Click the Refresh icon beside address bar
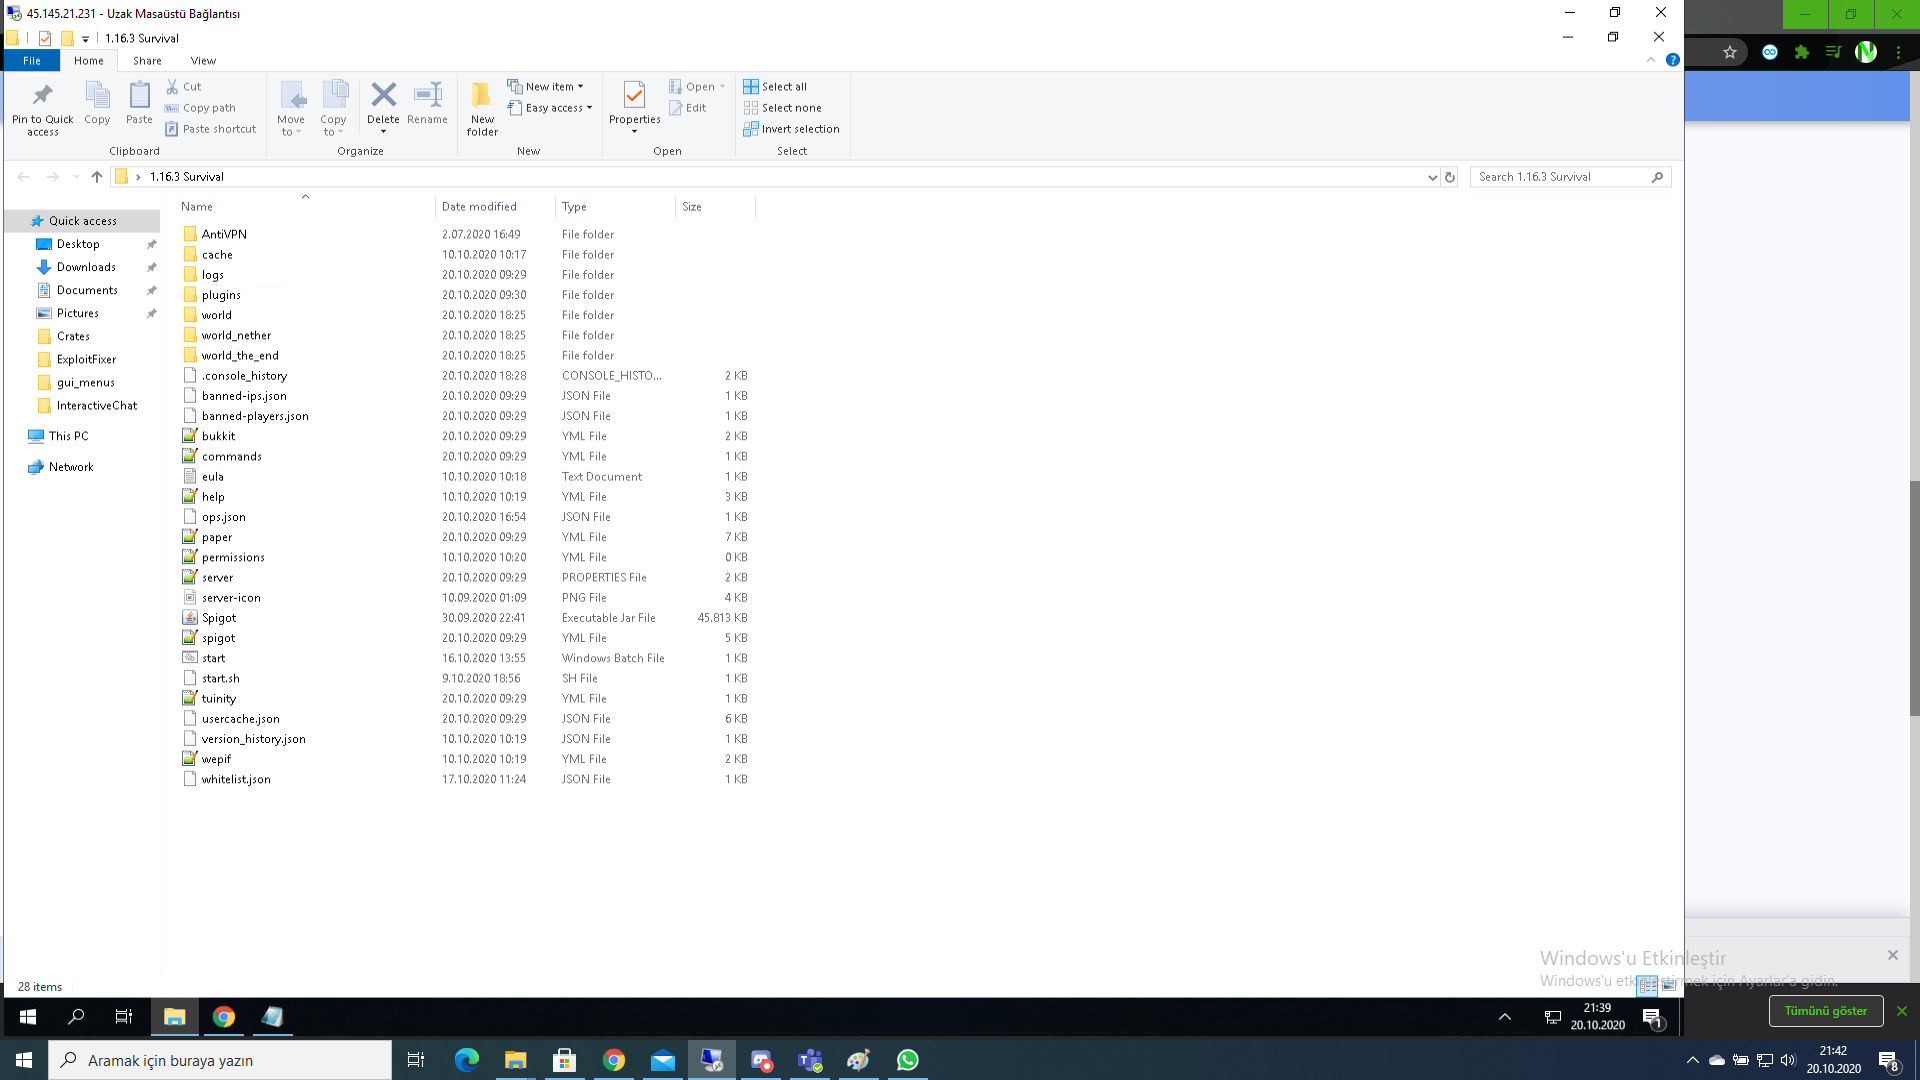The image size is (1920, 1080). tap(1450, 177)
